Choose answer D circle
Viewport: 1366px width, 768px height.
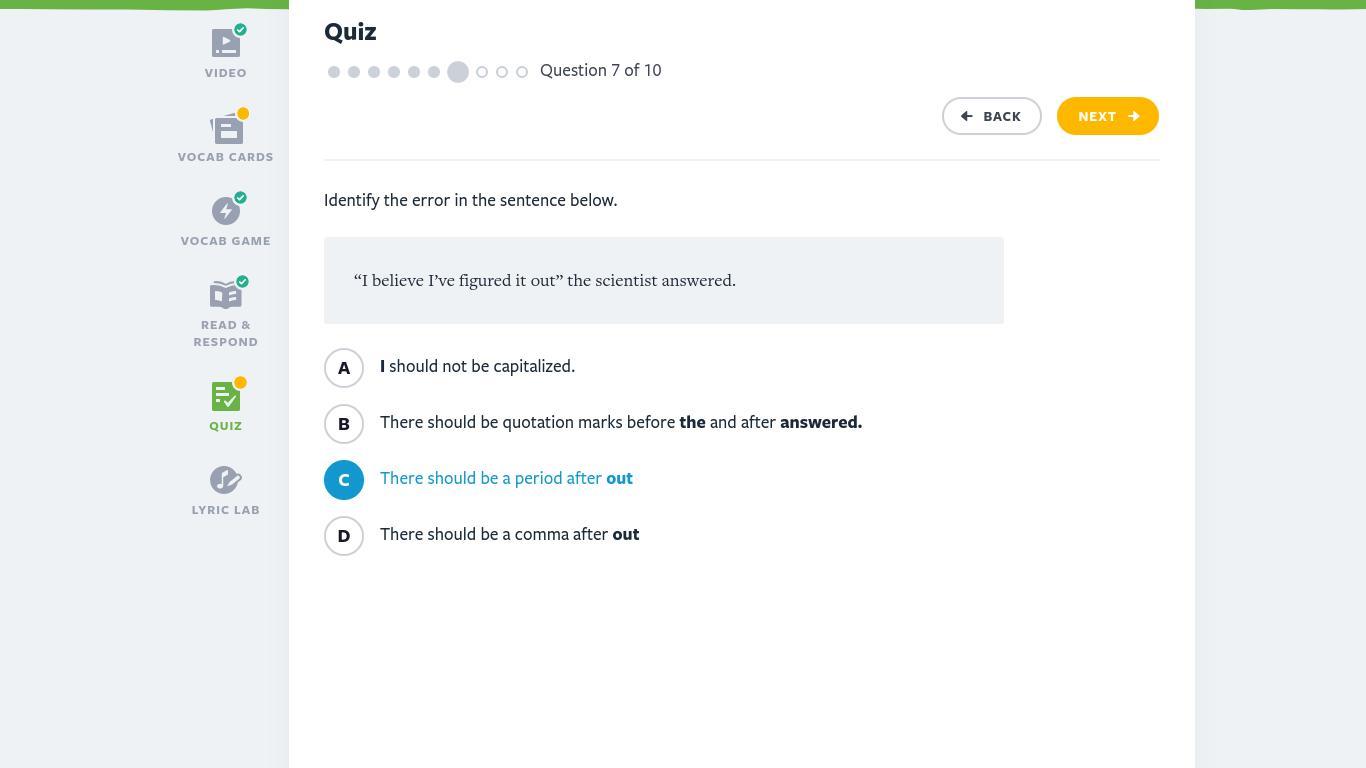click(344, 536)
